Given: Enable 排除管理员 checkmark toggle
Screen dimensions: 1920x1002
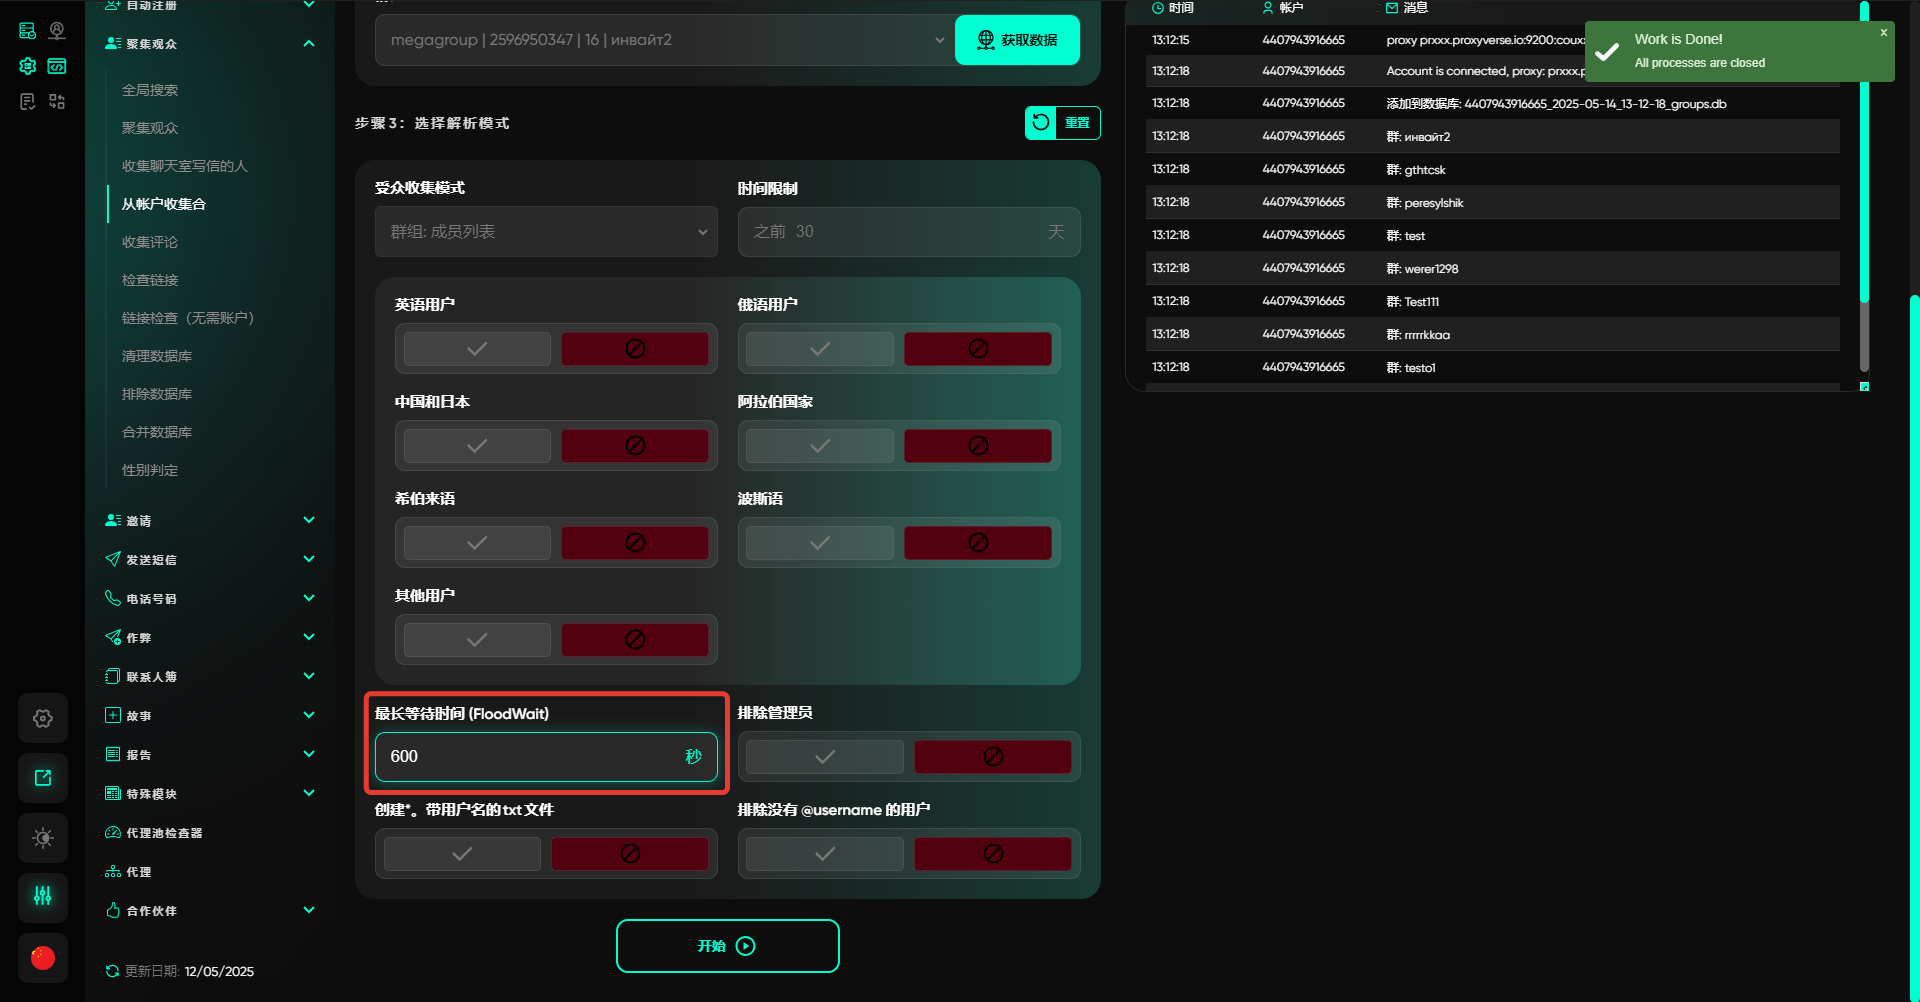Looking at the screenshot, I should 824,757.
